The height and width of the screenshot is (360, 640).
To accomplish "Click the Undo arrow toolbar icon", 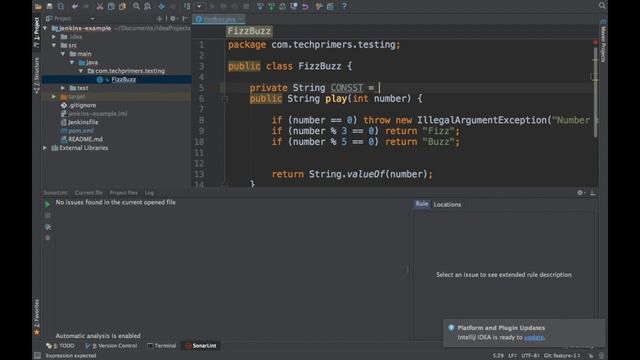I will [x=75, y=6].
